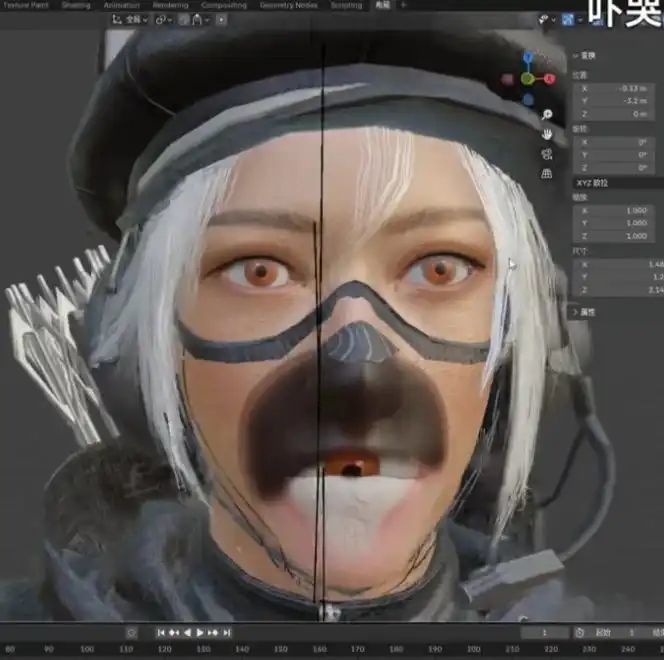The image size is (664, 660).
Task: Toggle camera view icon in viewport
Action: [547, 154]
